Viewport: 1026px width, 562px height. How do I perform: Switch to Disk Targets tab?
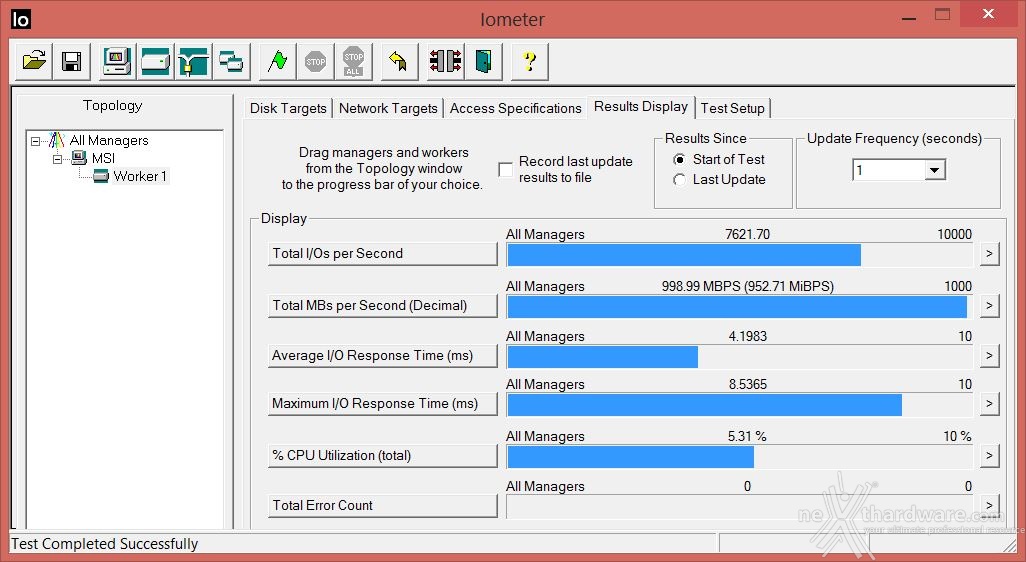(x=288, y=109)
